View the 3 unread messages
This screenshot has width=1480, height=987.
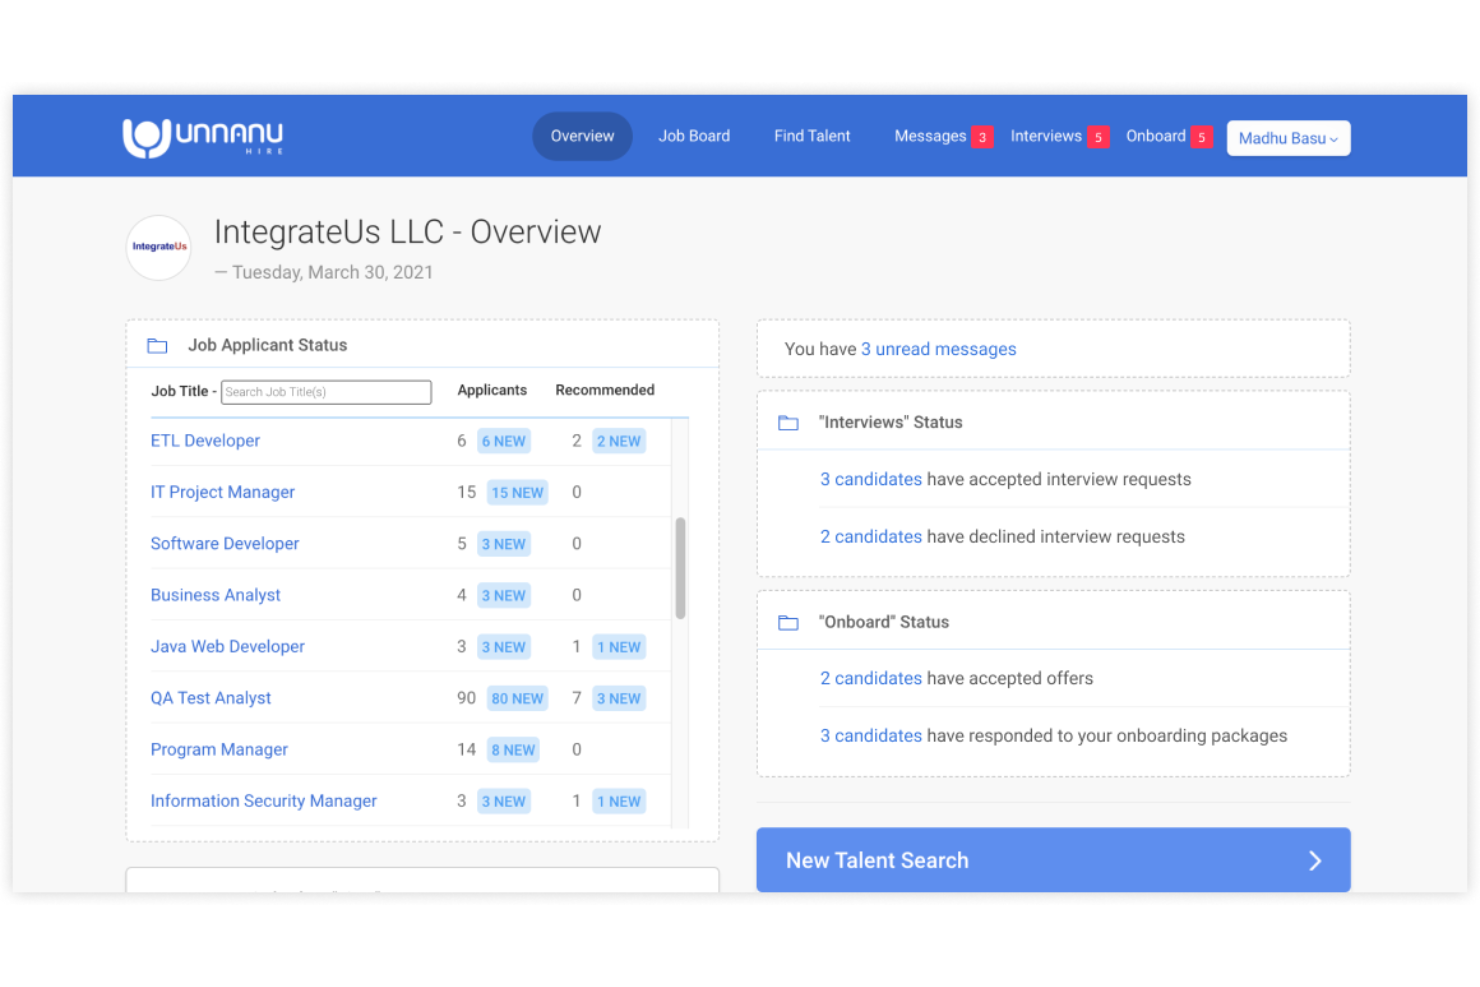click(x=938, y=349)
